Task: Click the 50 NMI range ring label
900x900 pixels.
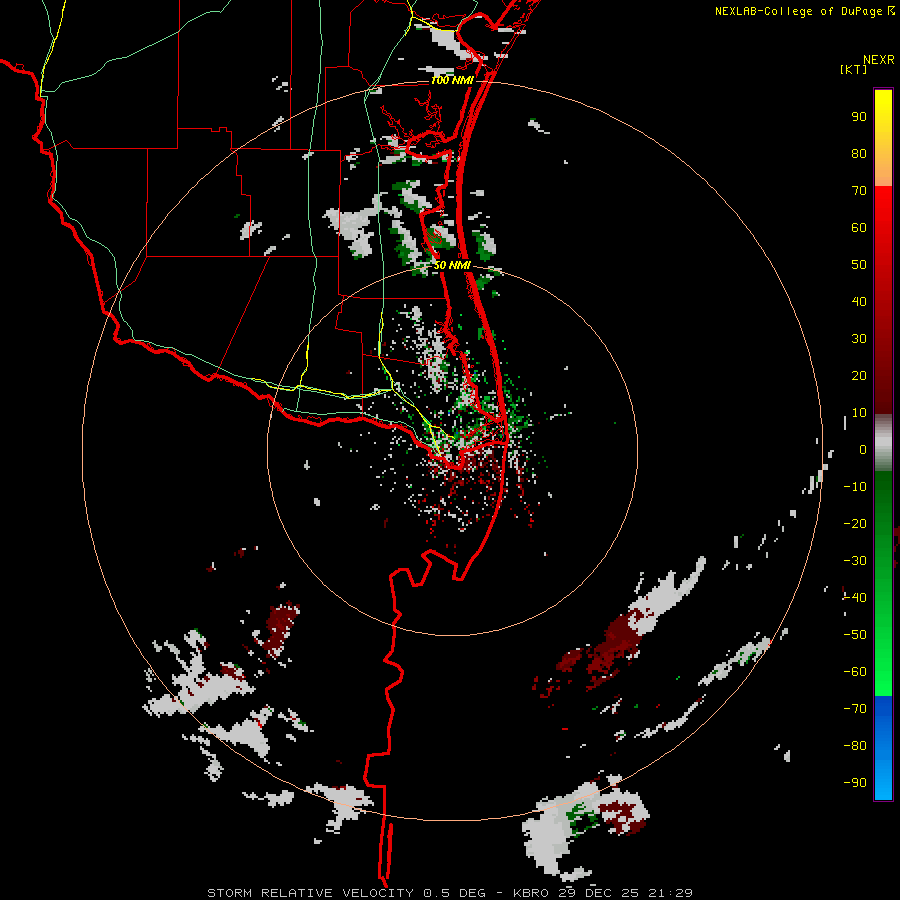Action: point(452,265)
